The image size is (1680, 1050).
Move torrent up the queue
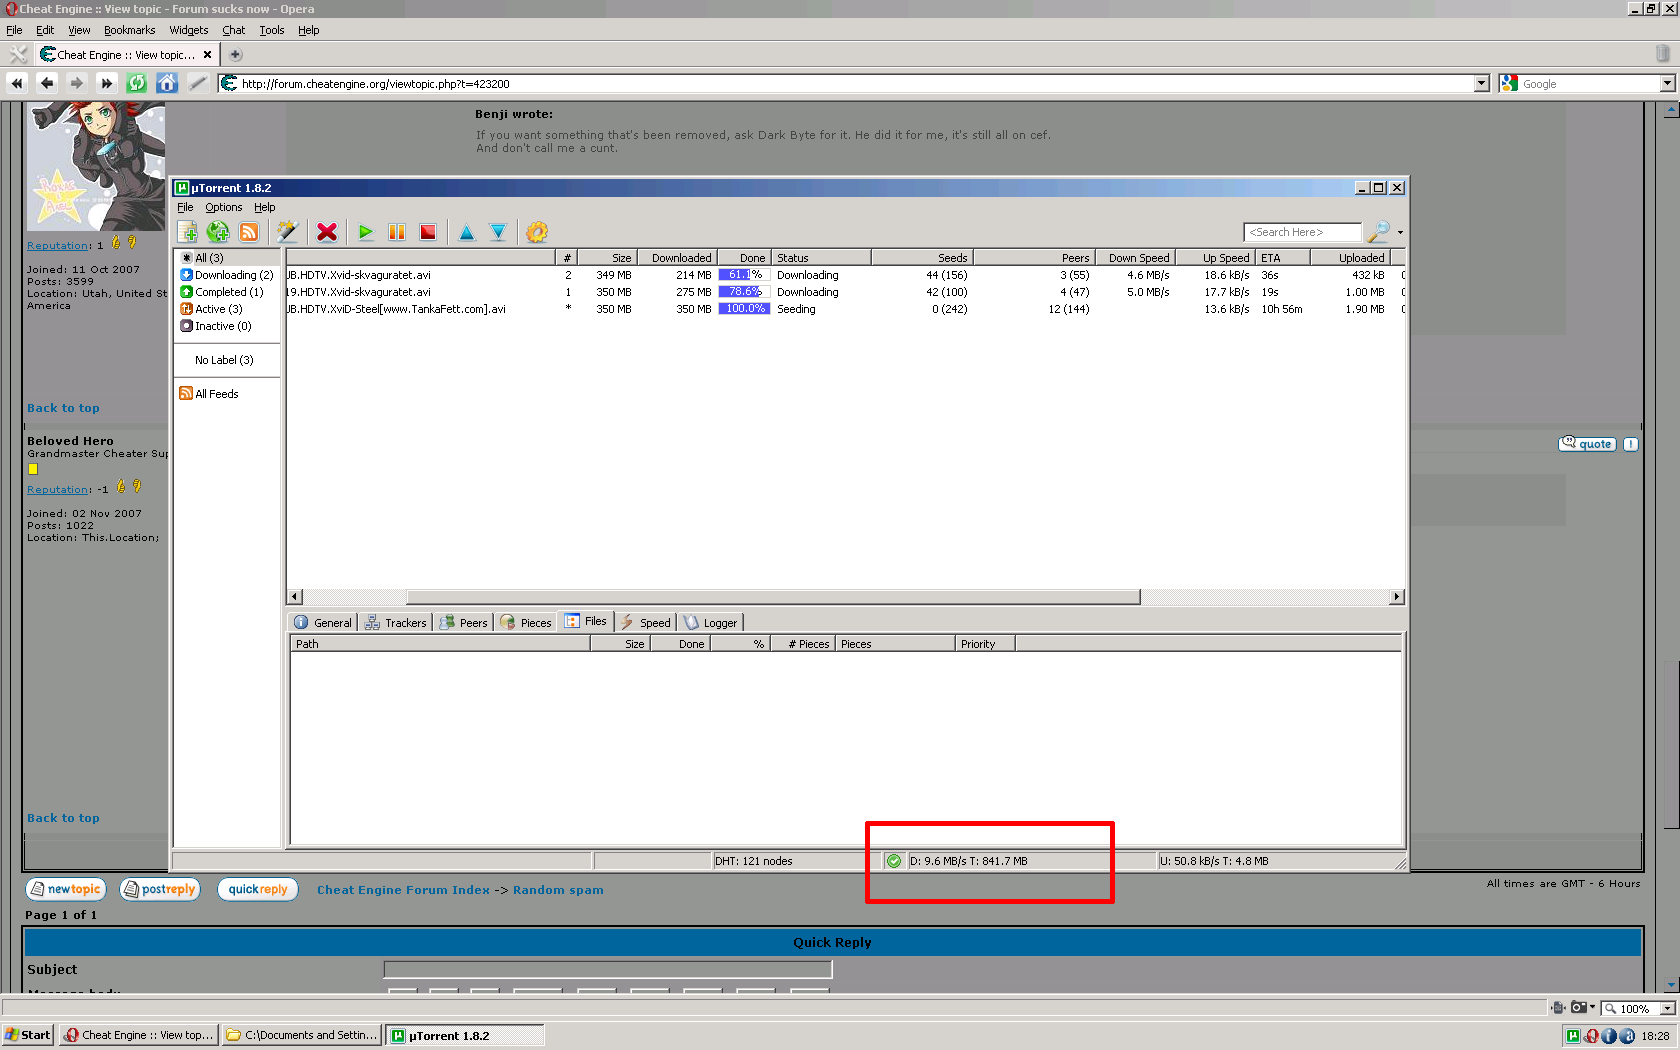(467, 232)
